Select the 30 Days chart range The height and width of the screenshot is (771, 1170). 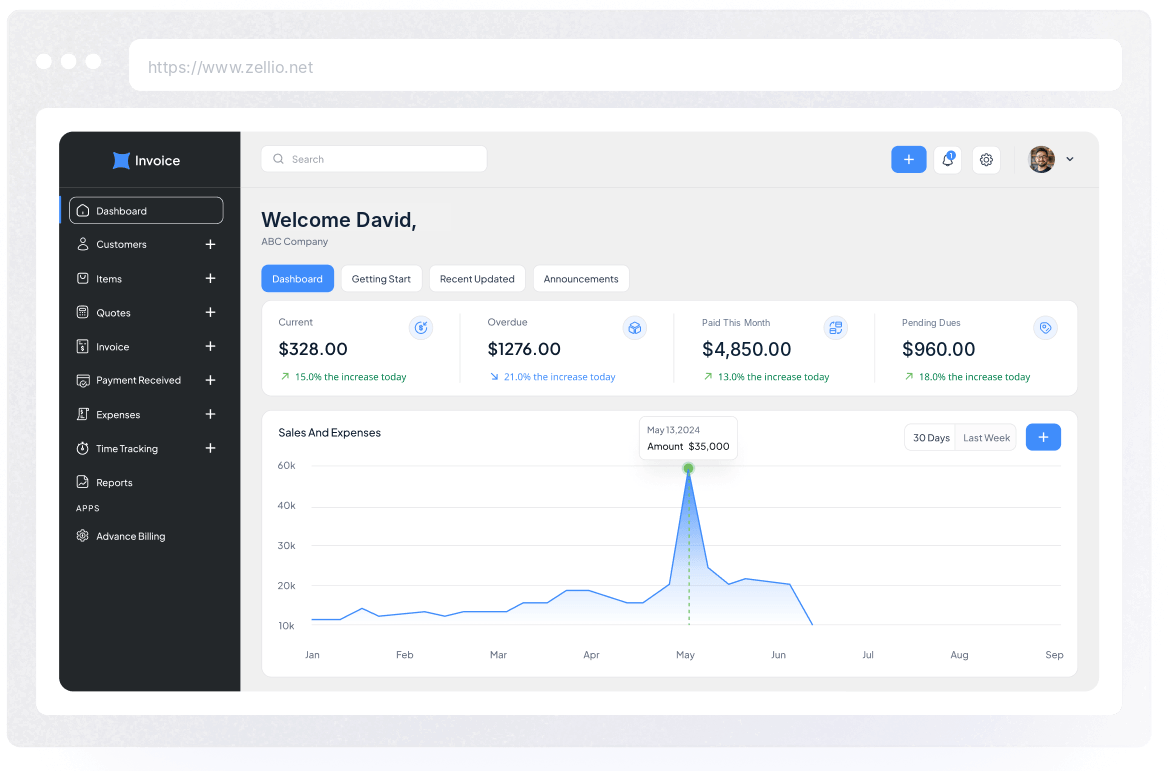(x=931, y=437)
